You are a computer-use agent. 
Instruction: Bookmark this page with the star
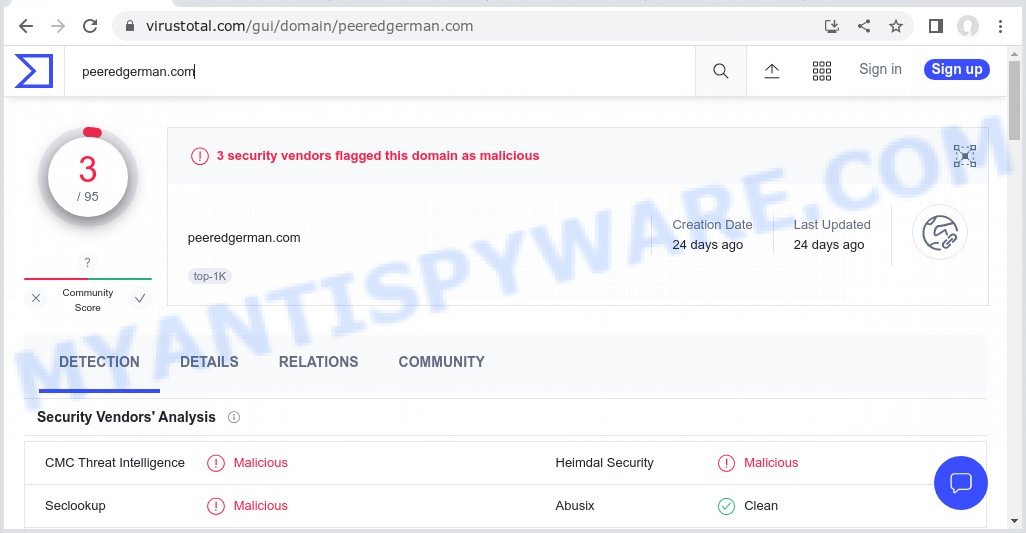896,26
